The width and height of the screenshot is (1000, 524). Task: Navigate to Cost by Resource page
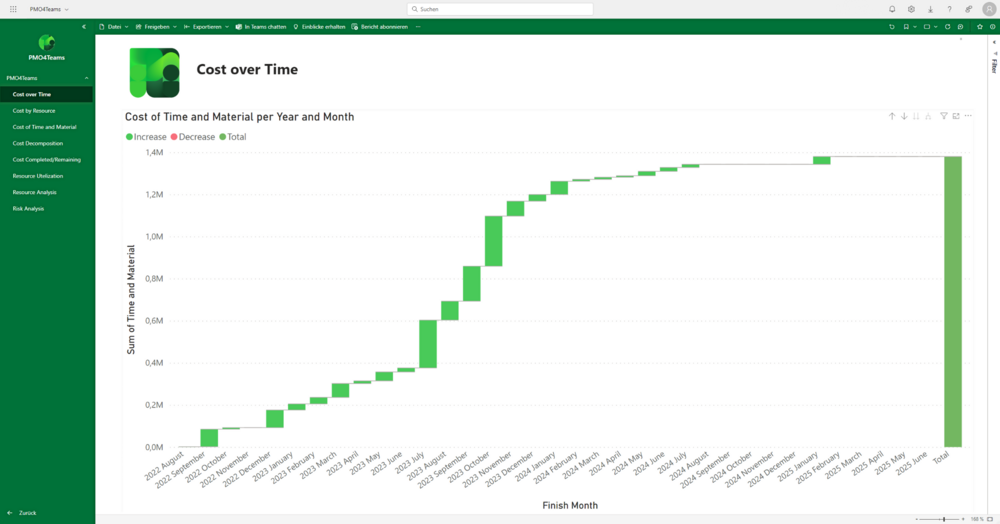(x=33, y=111)
